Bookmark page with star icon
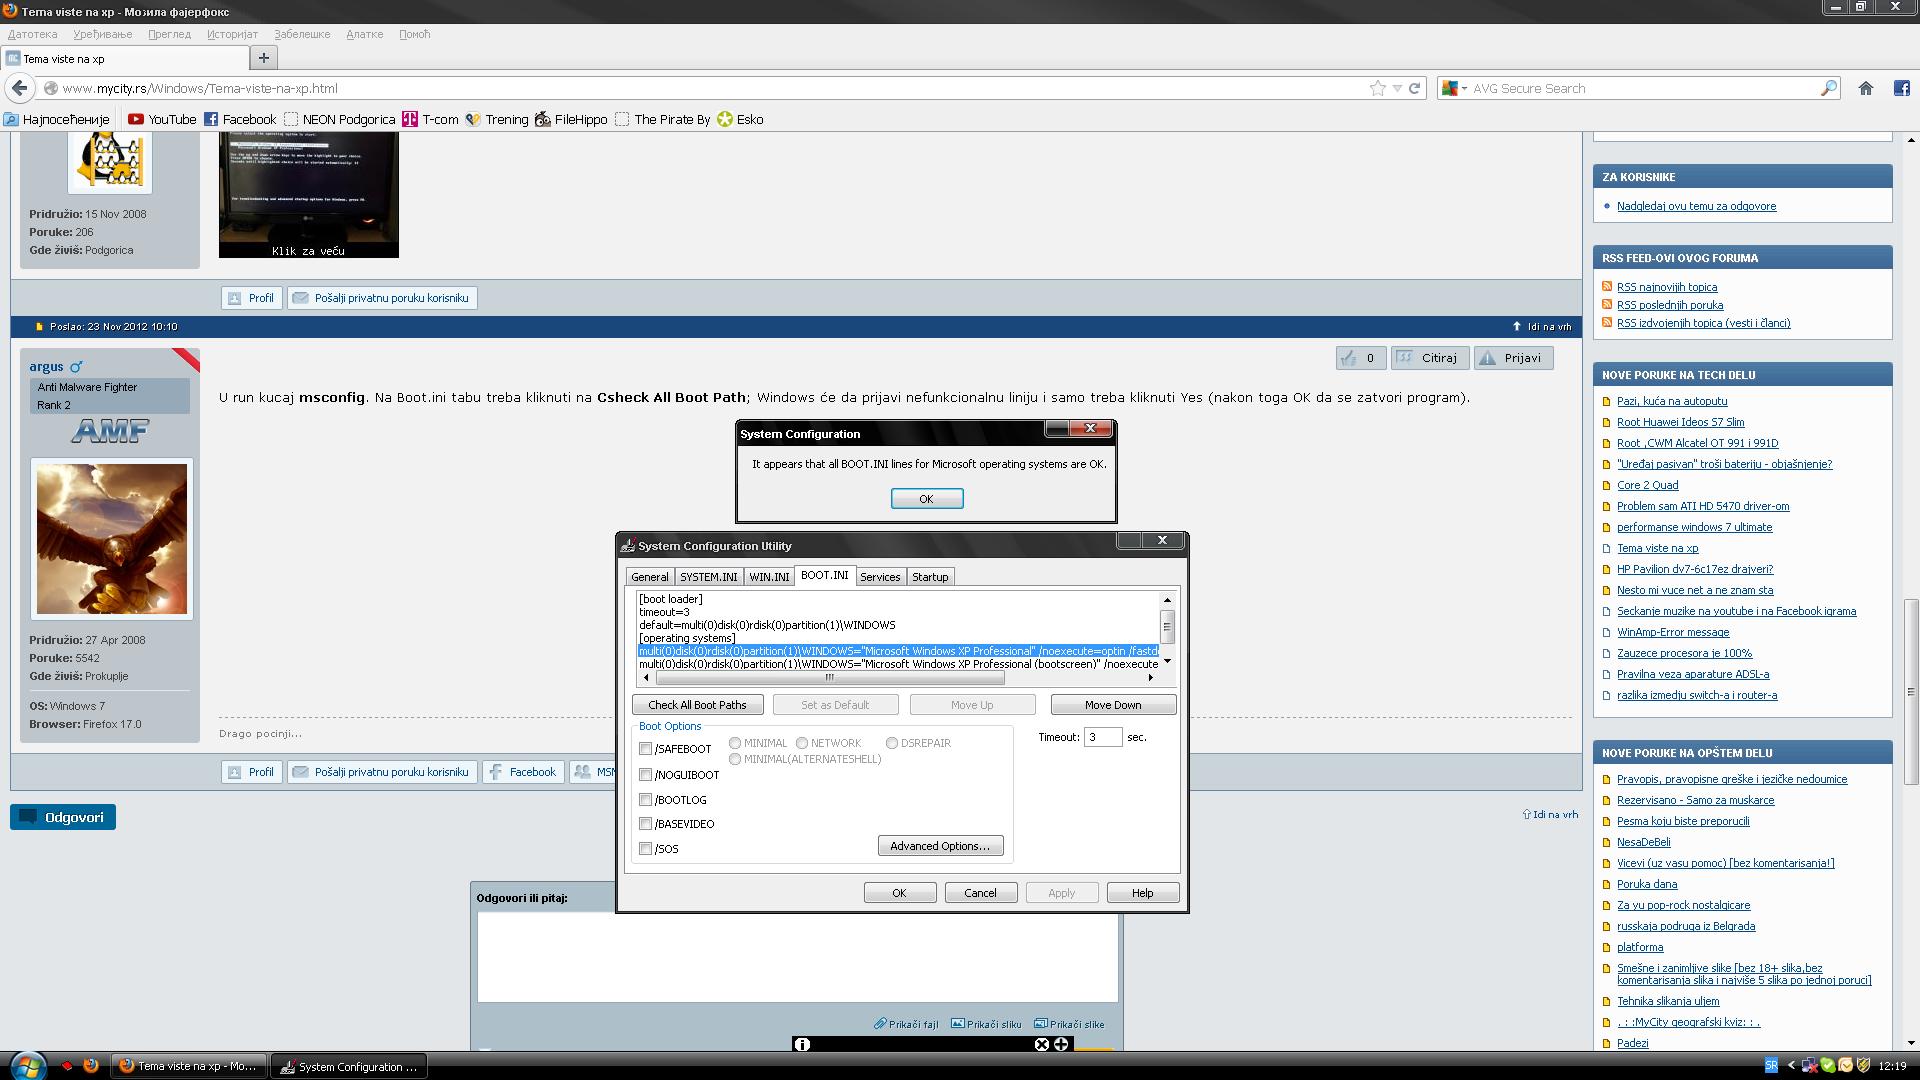This screenshot has width=1920, height=1080. click(1377, 88)
